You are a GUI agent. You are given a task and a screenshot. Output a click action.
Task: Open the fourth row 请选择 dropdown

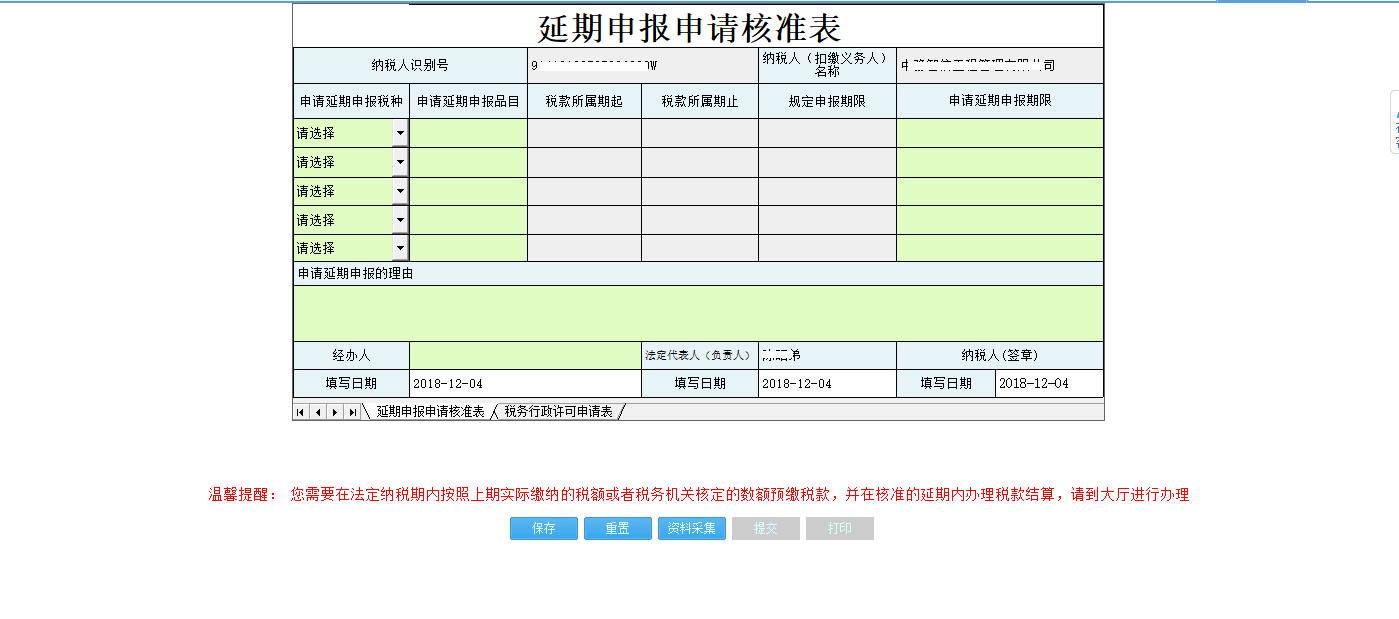click(398, 219)
